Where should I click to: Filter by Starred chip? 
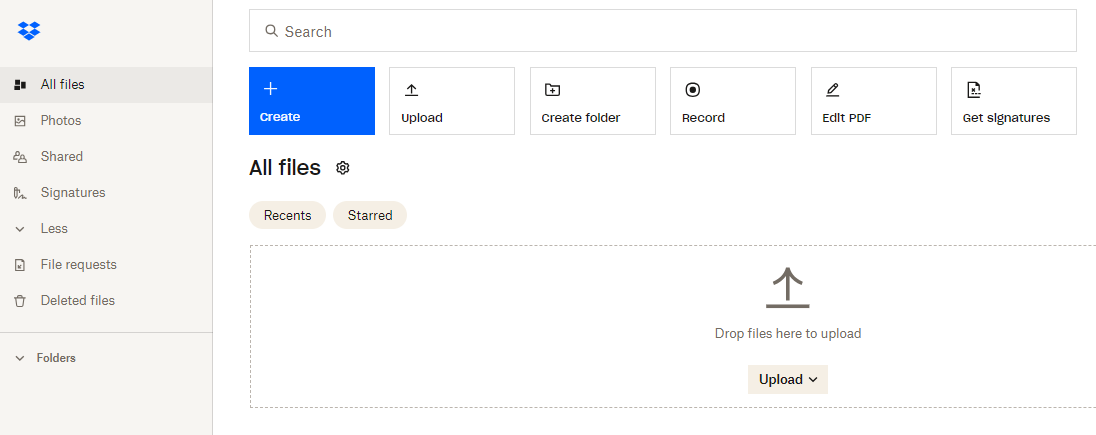pos(370,215)
